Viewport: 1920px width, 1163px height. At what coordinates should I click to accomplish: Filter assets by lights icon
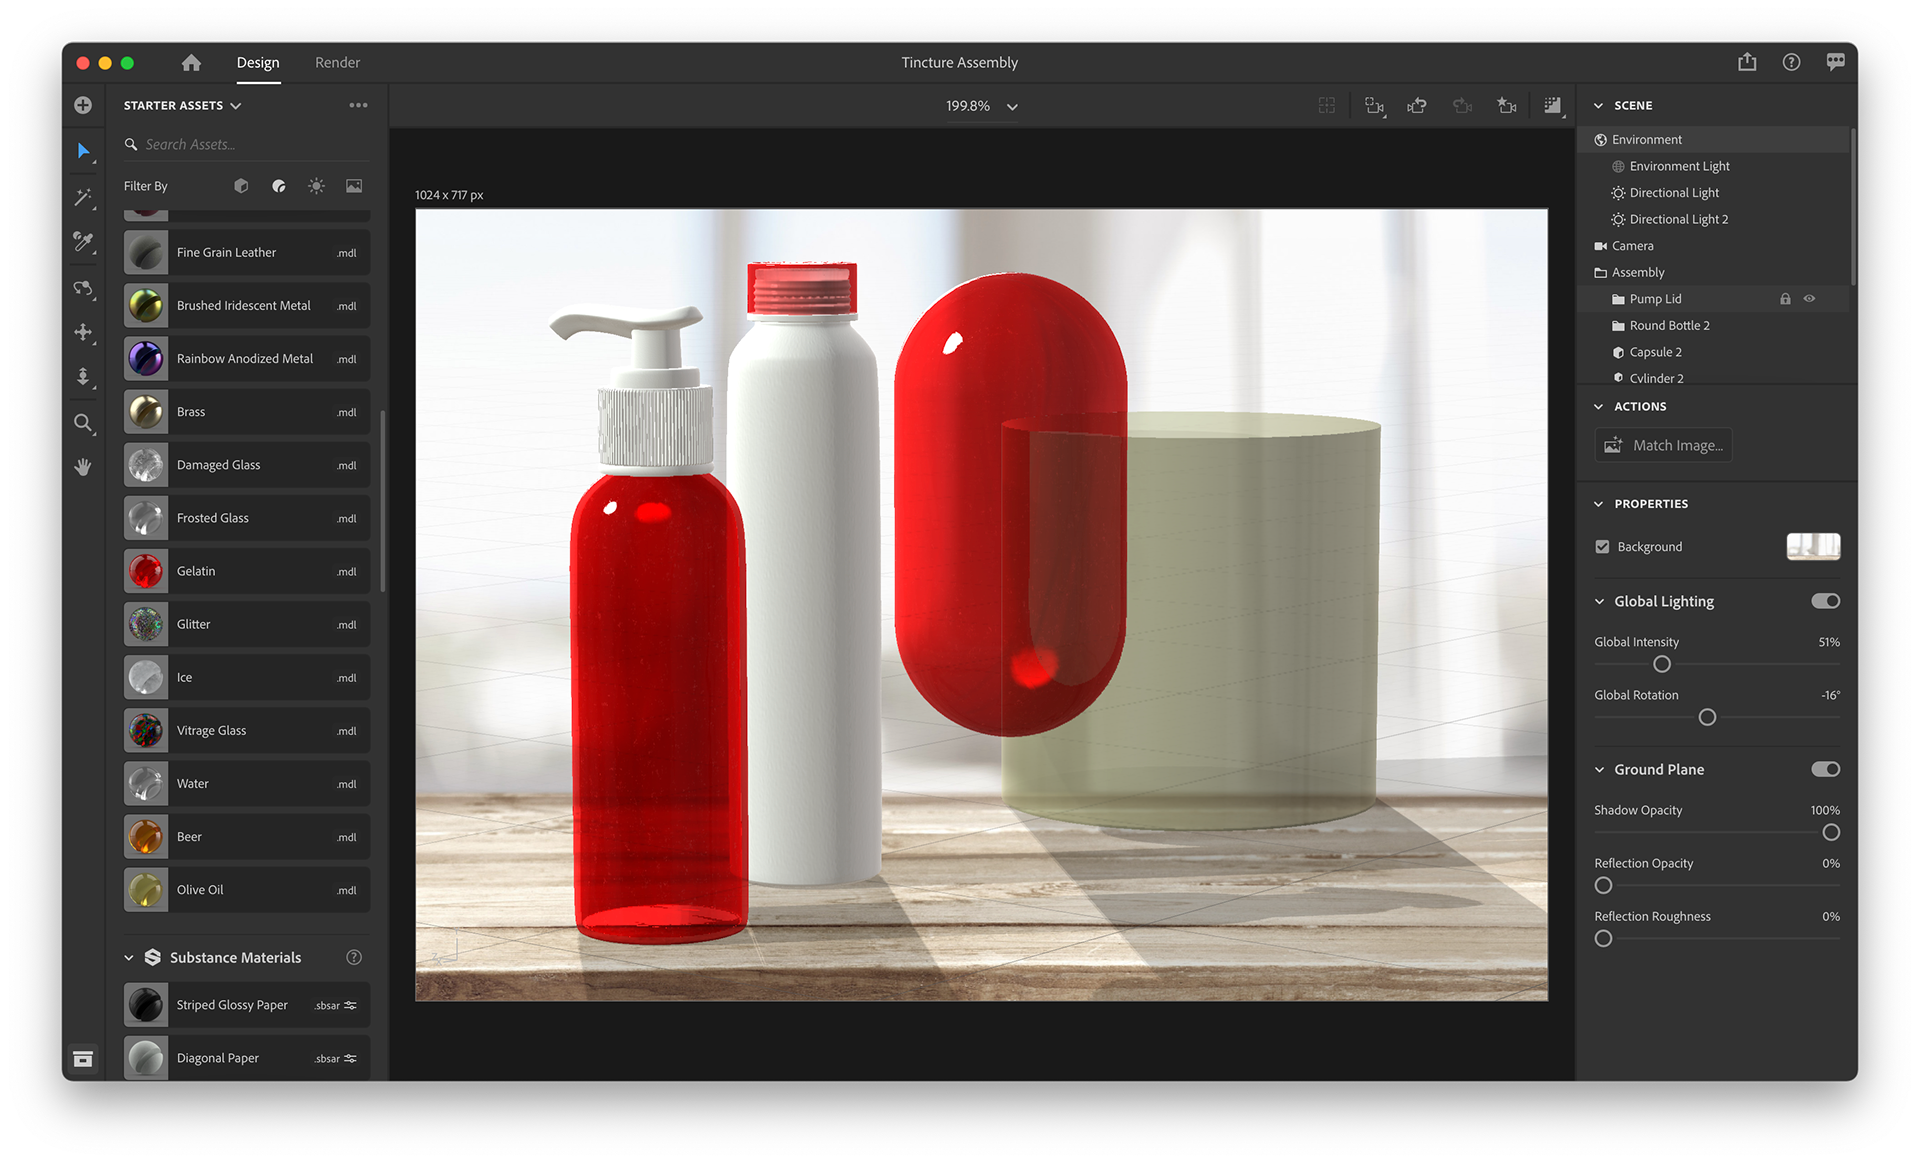pos(316,186)
